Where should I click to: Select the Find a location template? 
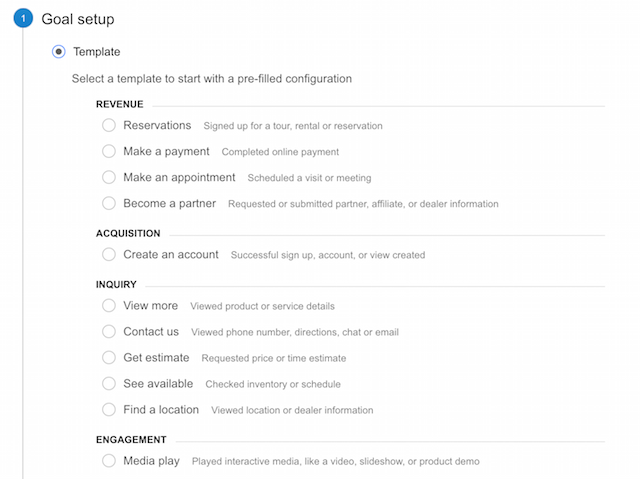pos(109,410)
